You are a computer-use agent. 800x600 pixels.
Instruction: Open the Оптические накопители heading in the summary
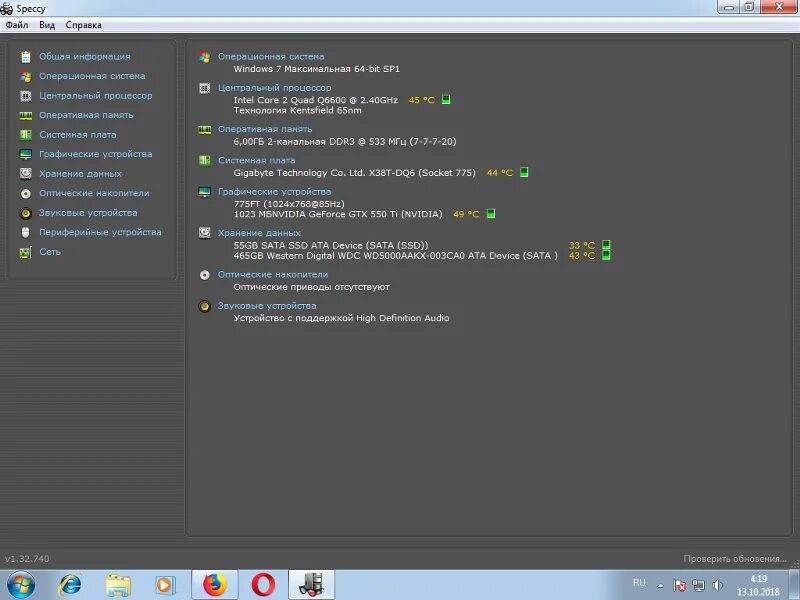point(273,274)
